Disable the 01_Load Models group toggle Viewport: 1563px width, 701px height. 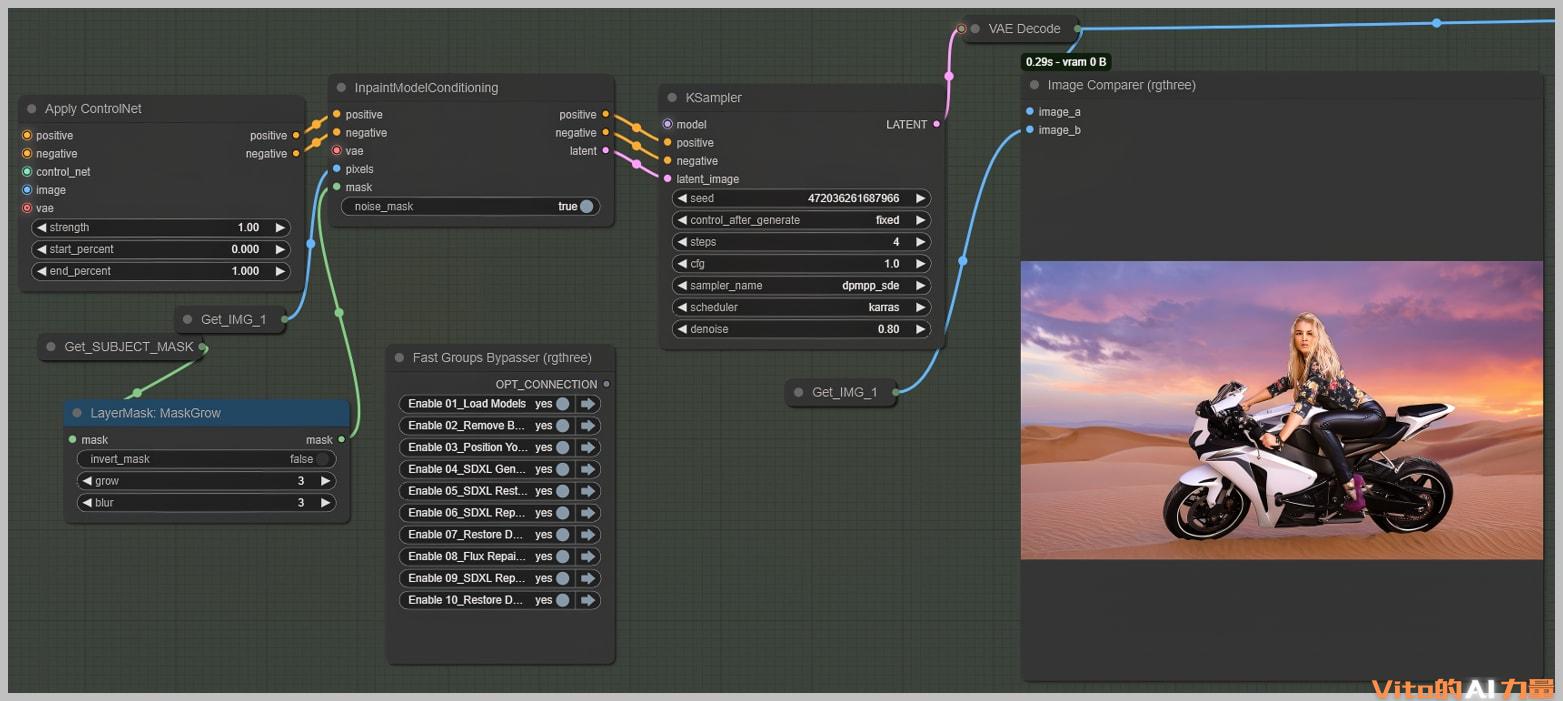point(563,404)
